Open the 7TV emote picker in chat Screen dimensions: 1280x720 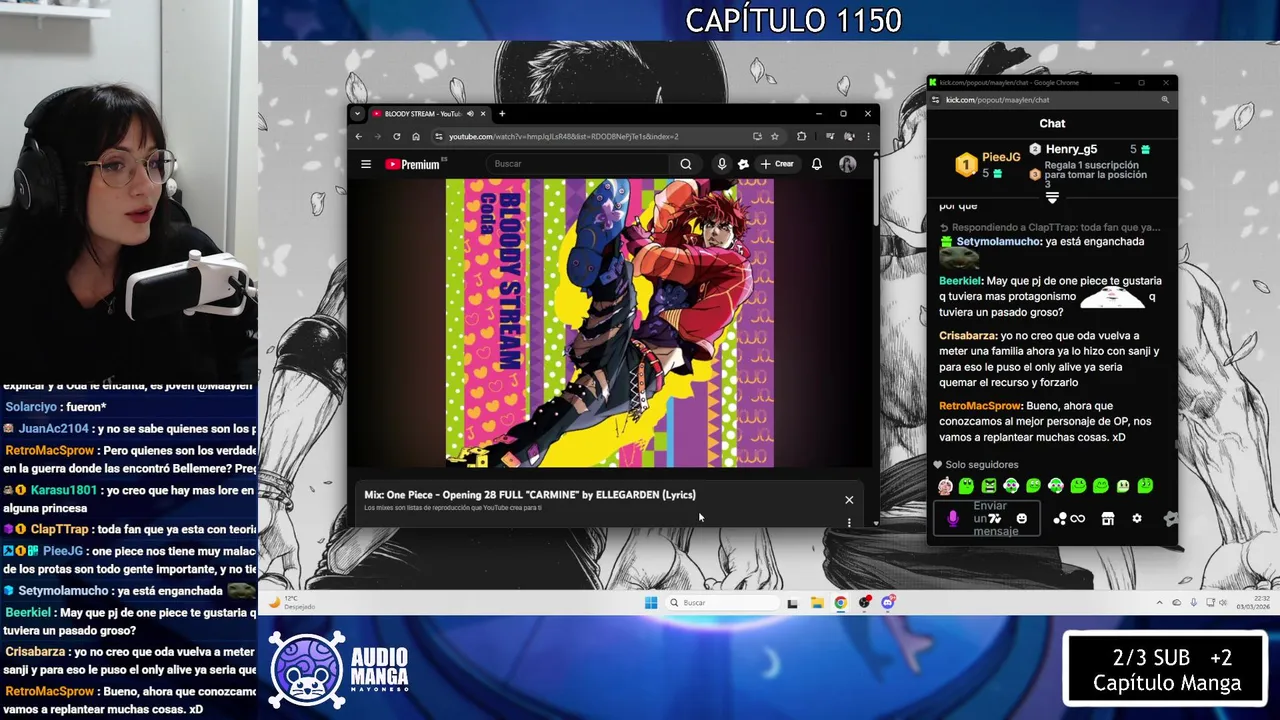(996, 518)
